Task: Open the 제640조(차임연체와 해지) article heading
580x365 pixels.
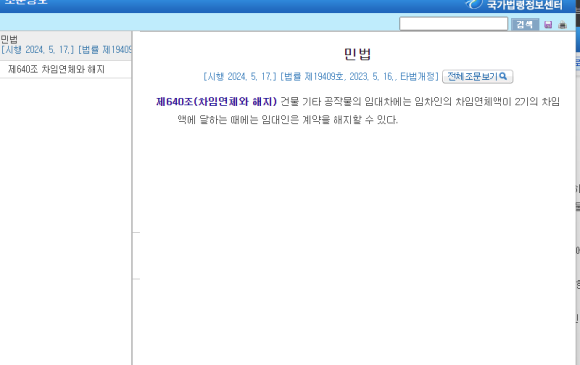Action: pyautogui.click(x=216, y=102)
